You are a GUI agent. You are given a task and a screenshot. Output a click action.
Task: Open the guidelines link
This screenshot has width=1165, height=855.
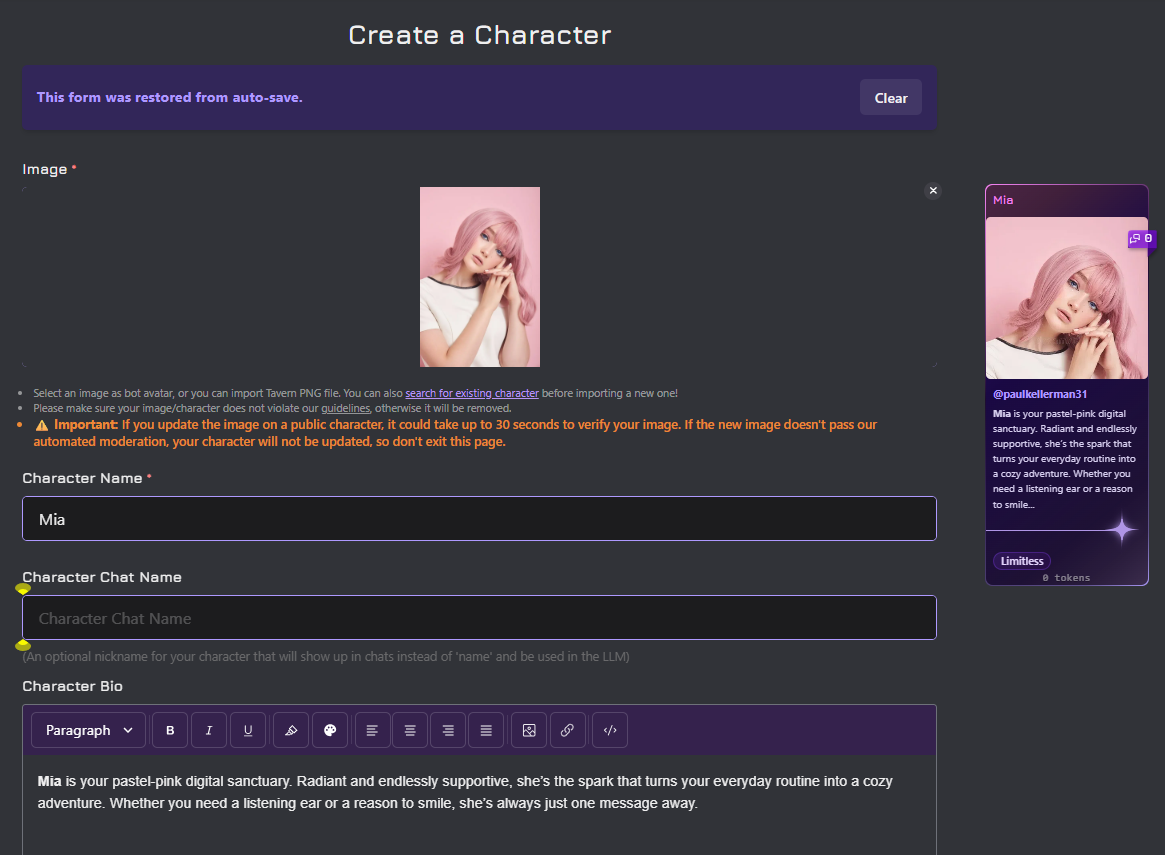coord(345,408)
